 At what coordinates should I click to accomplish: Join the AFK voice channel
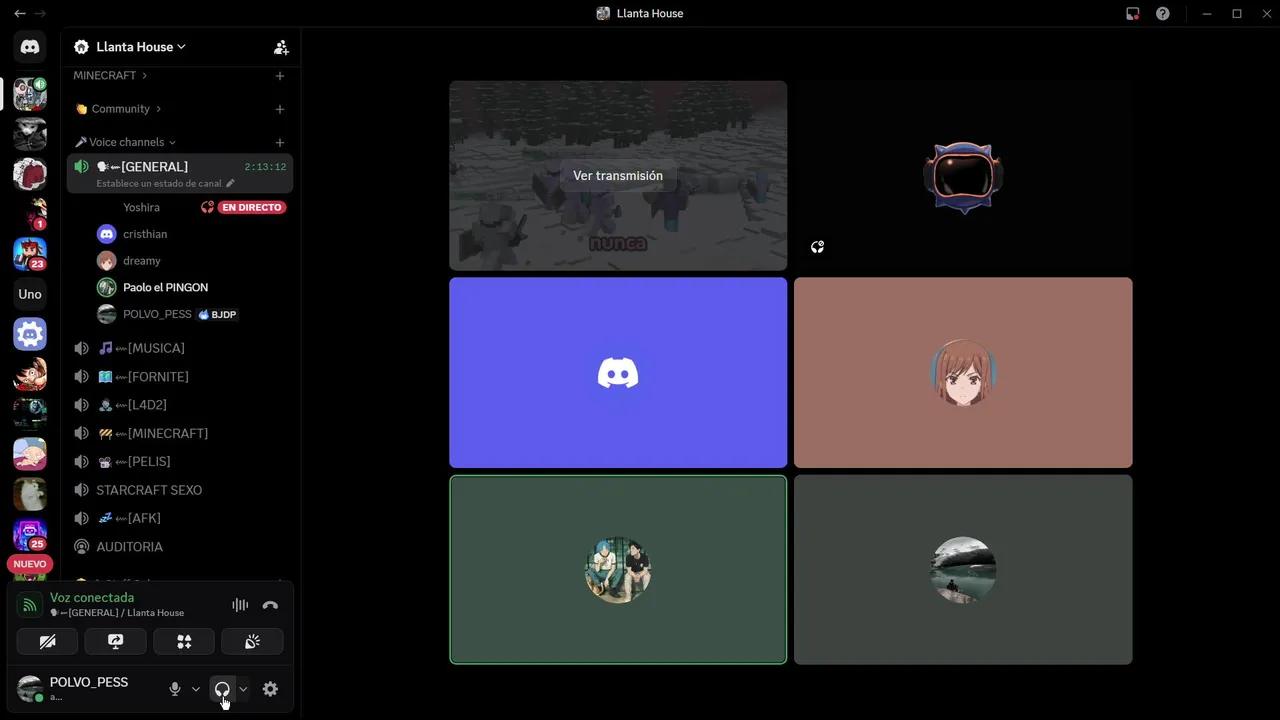[180, 518]
